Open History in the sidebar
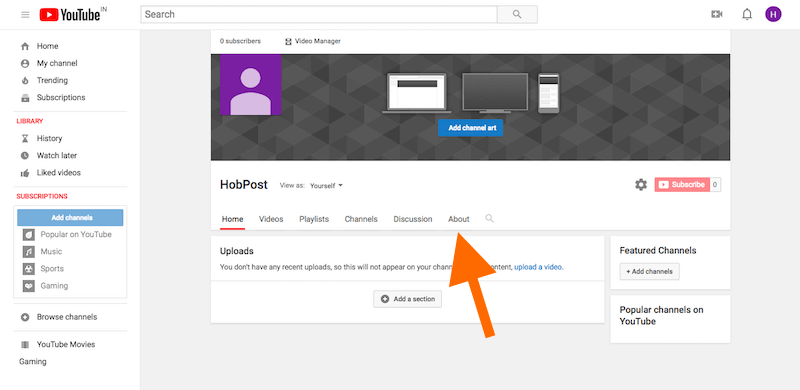 coord(49,138)
